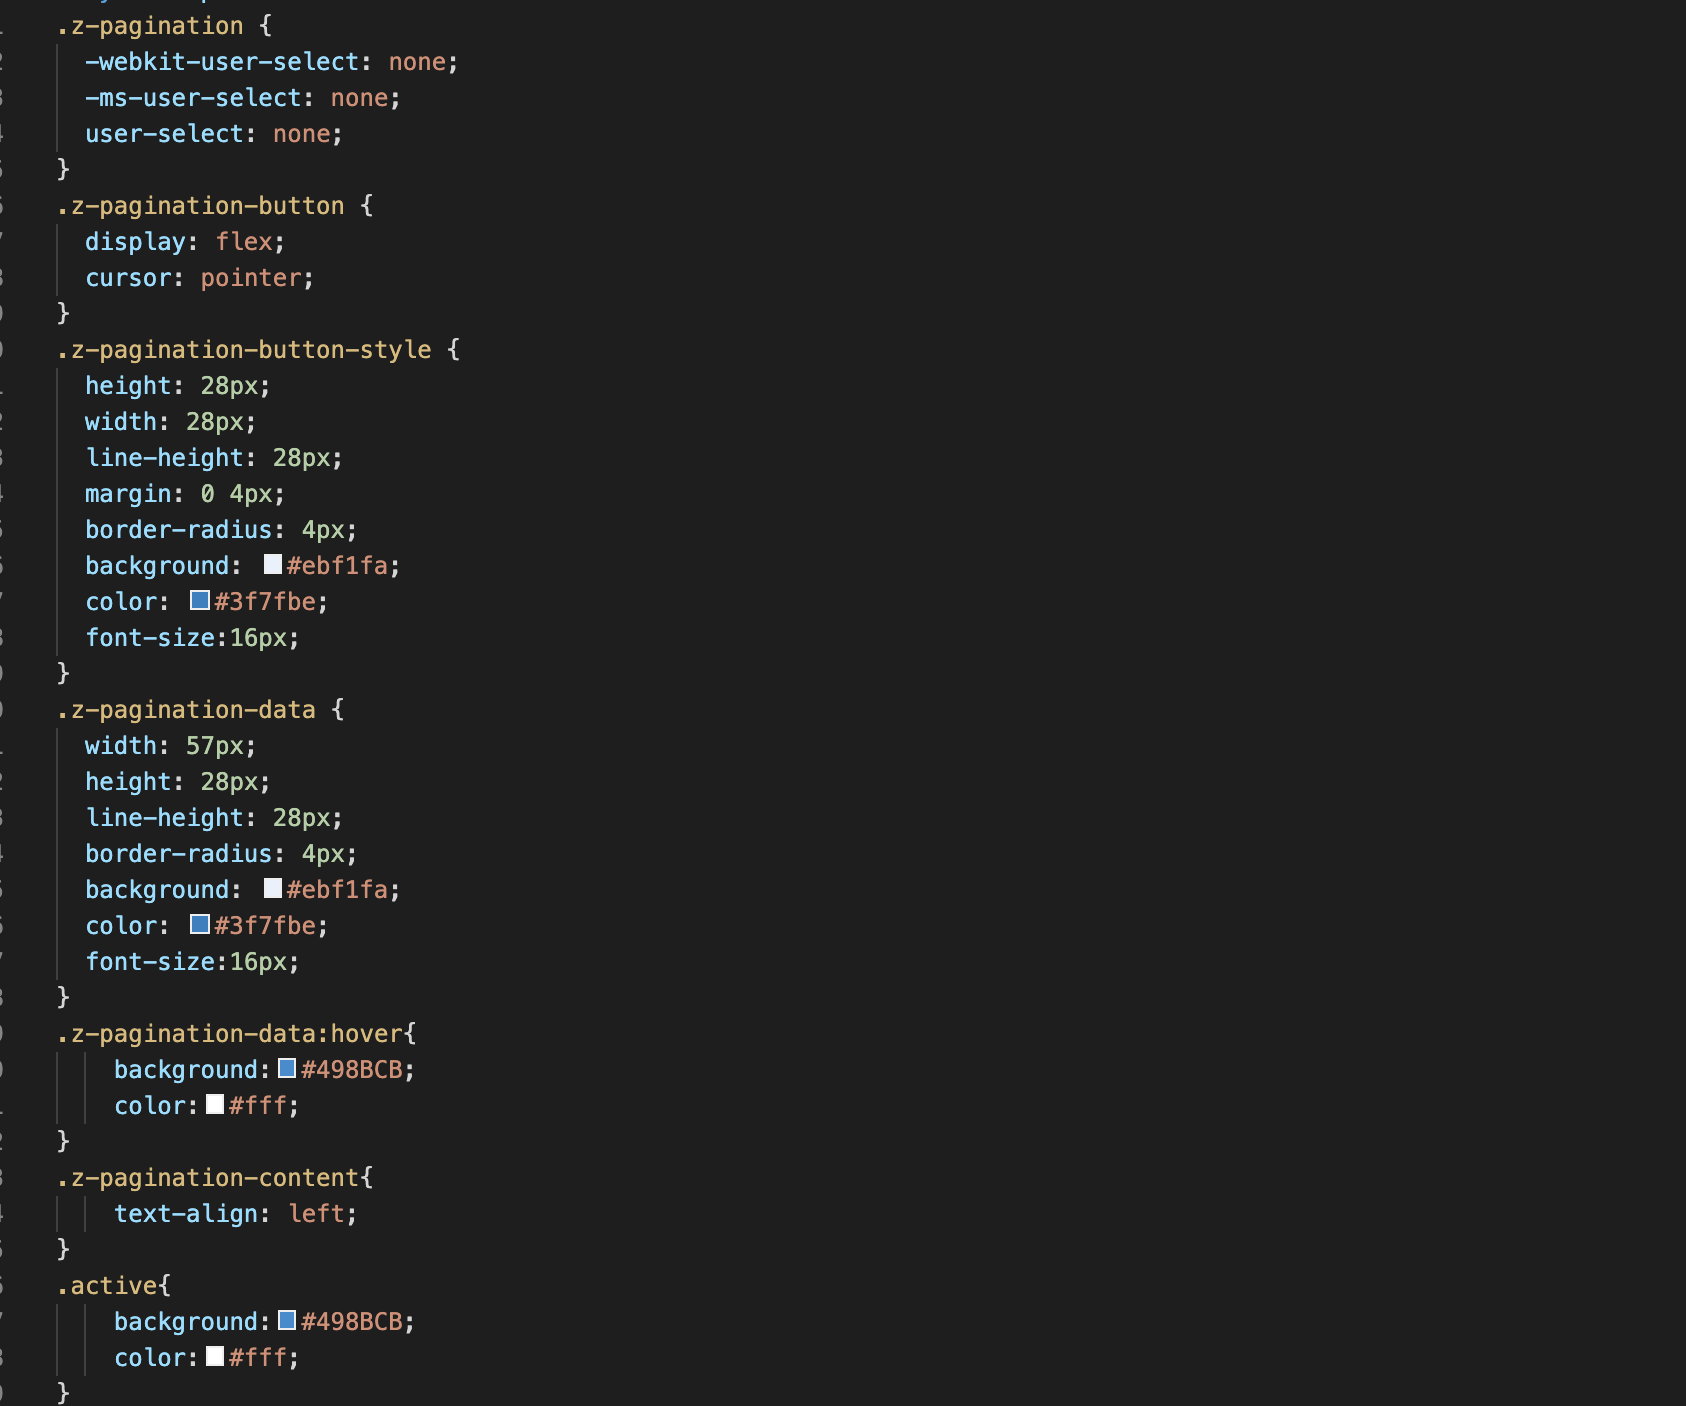Viewport: 1686px width, 1406px height.
Task: Click the 'text-align: left;' declaration
Action: pos(236,1214)
